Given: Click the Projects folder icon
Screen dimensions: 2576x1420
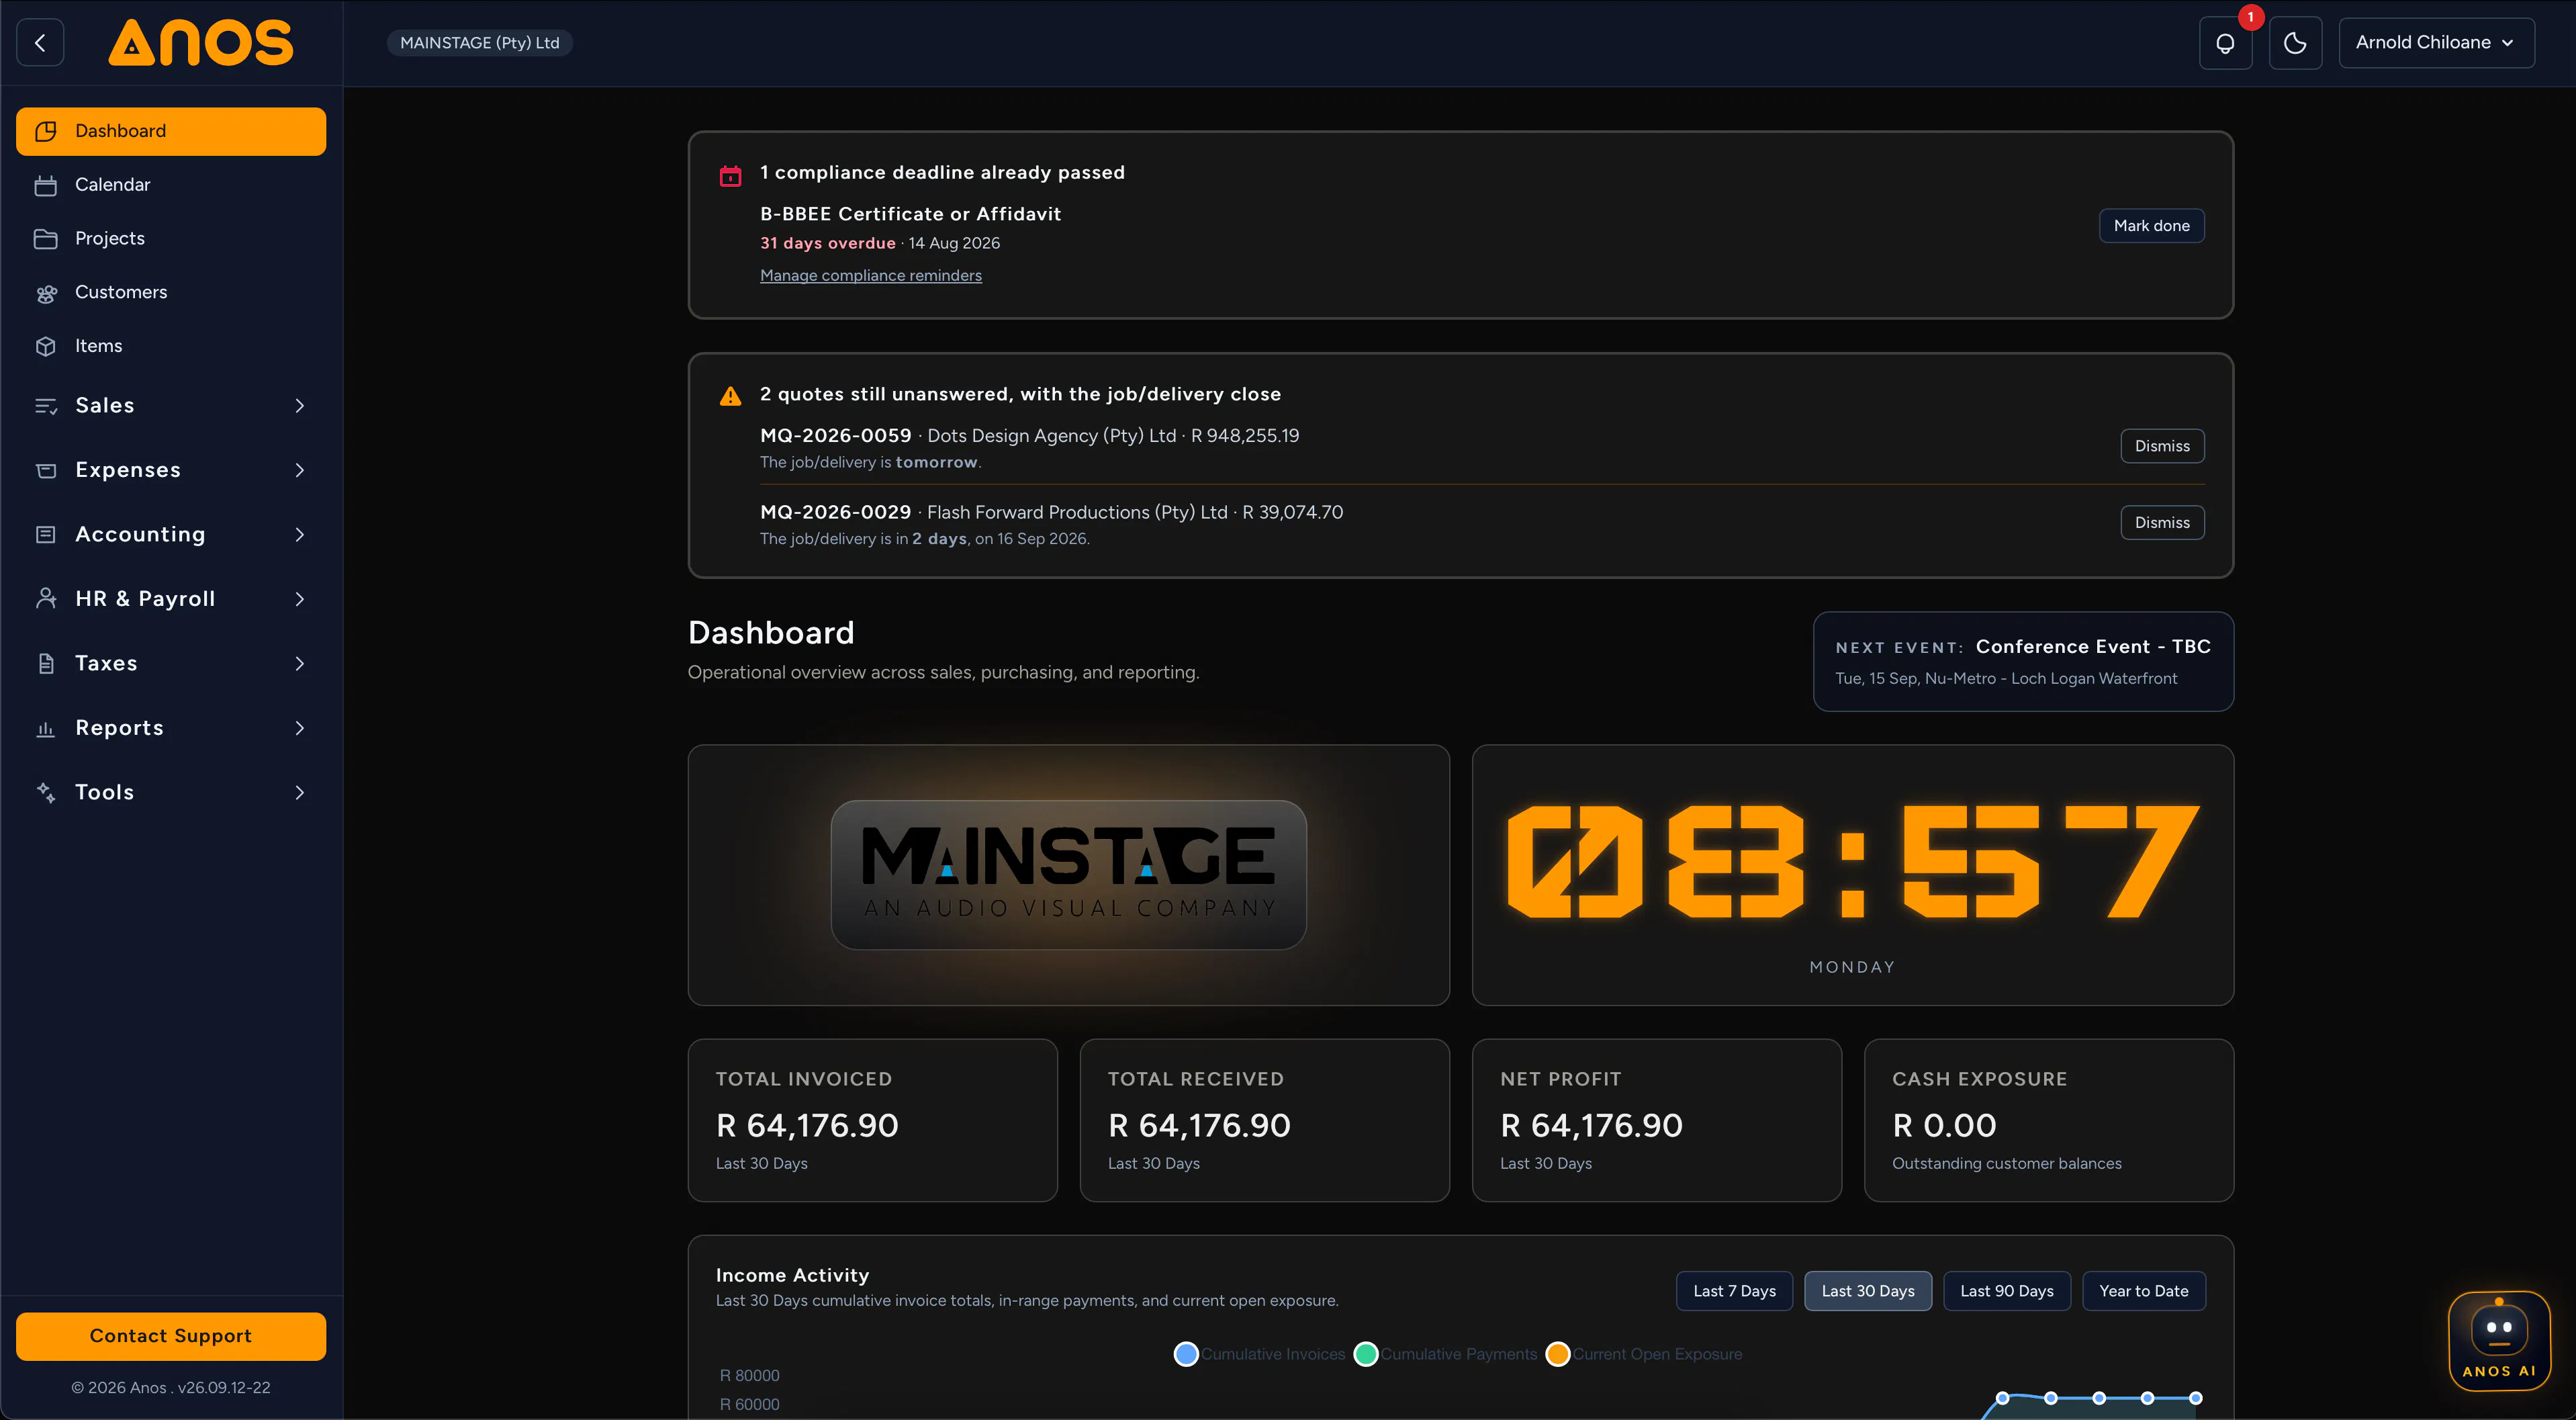Looking at the screenshot, I should (46, 239).
